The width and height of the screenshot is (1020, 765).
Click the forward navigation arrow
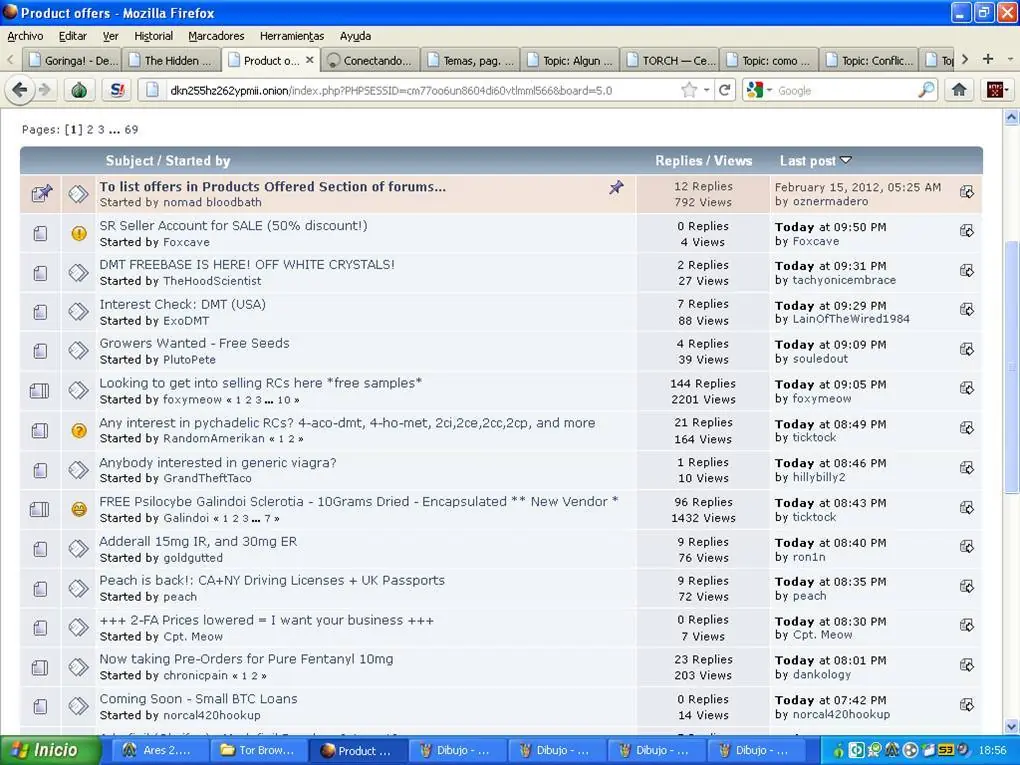tap(44, 90)
